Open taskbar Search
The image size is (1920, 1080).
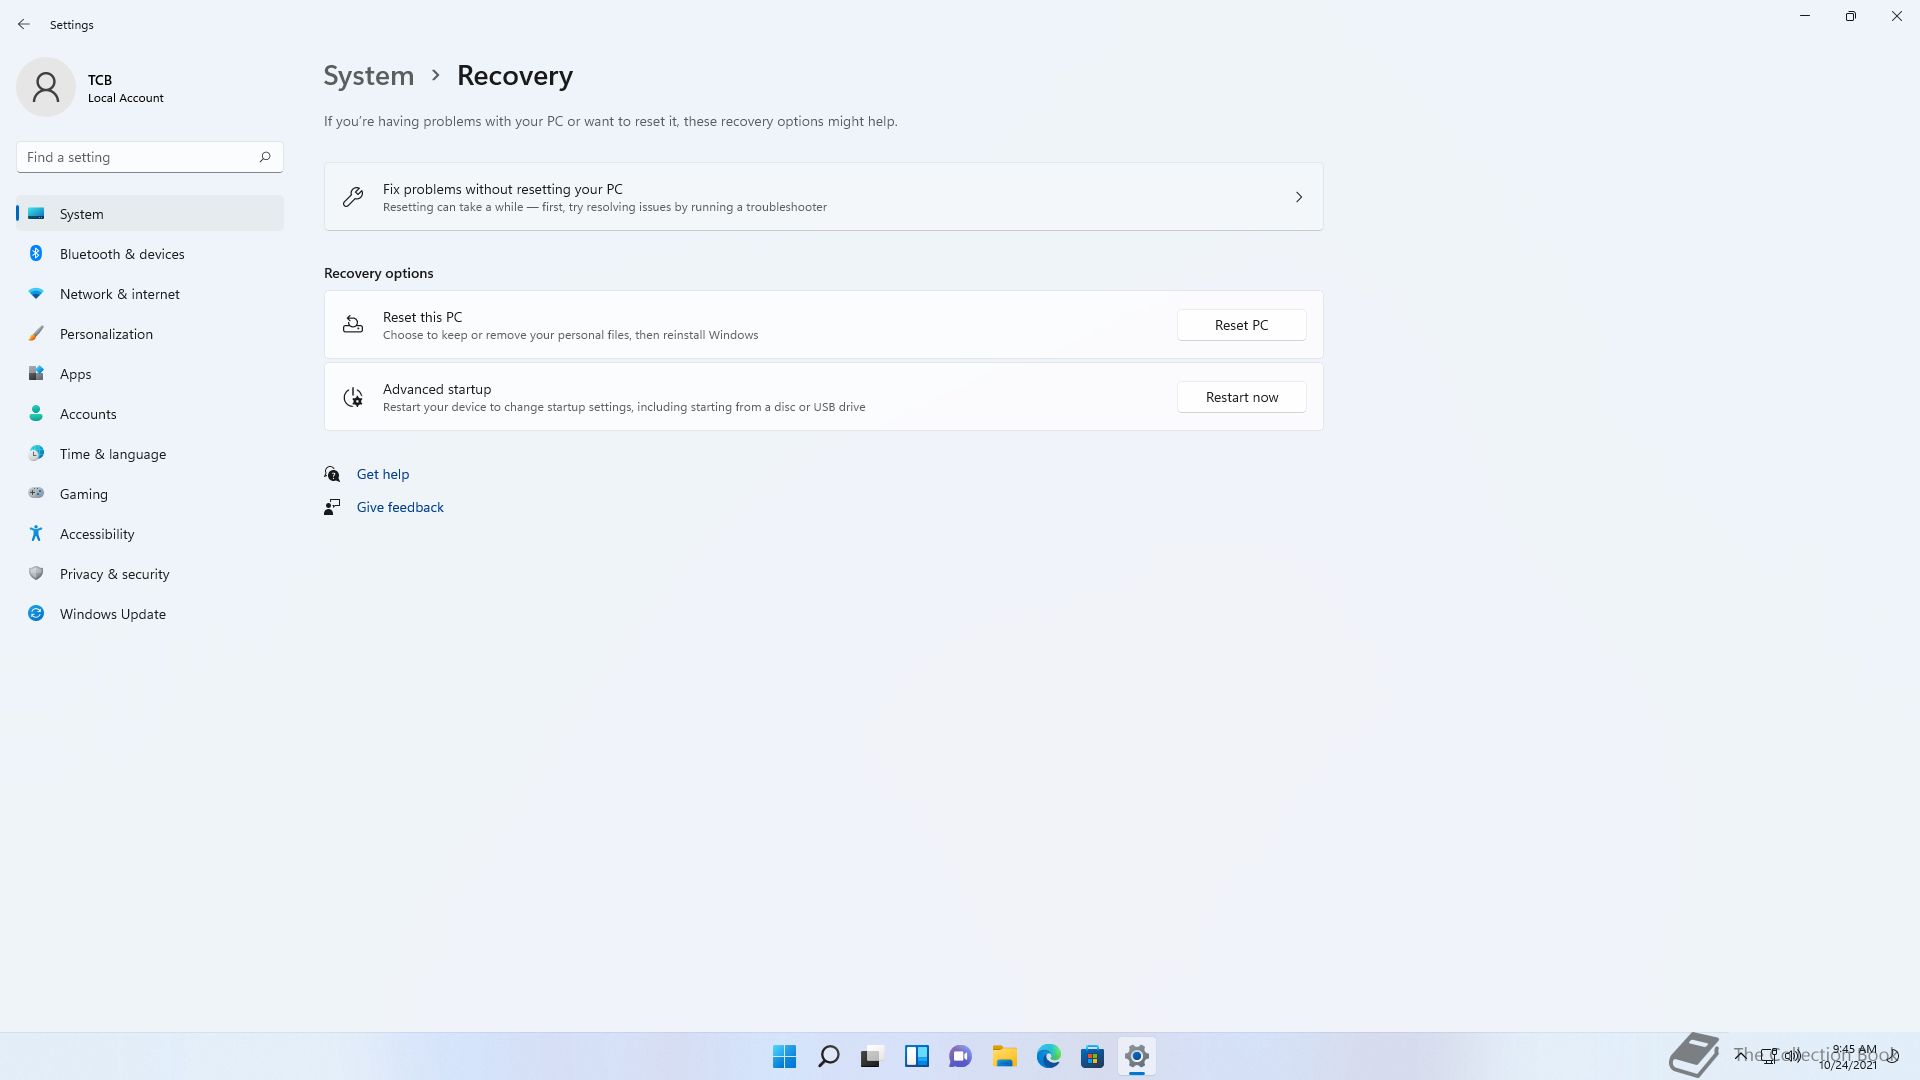pyautogui.click(x=828, y=1056)
